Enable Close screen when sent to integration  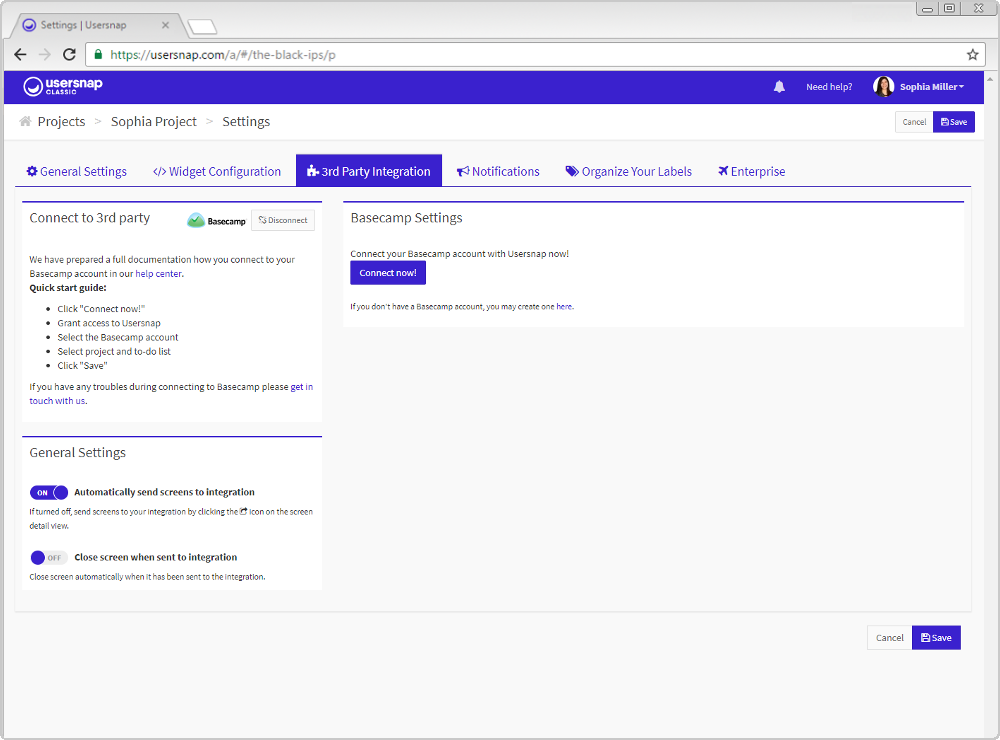(49, 558)
